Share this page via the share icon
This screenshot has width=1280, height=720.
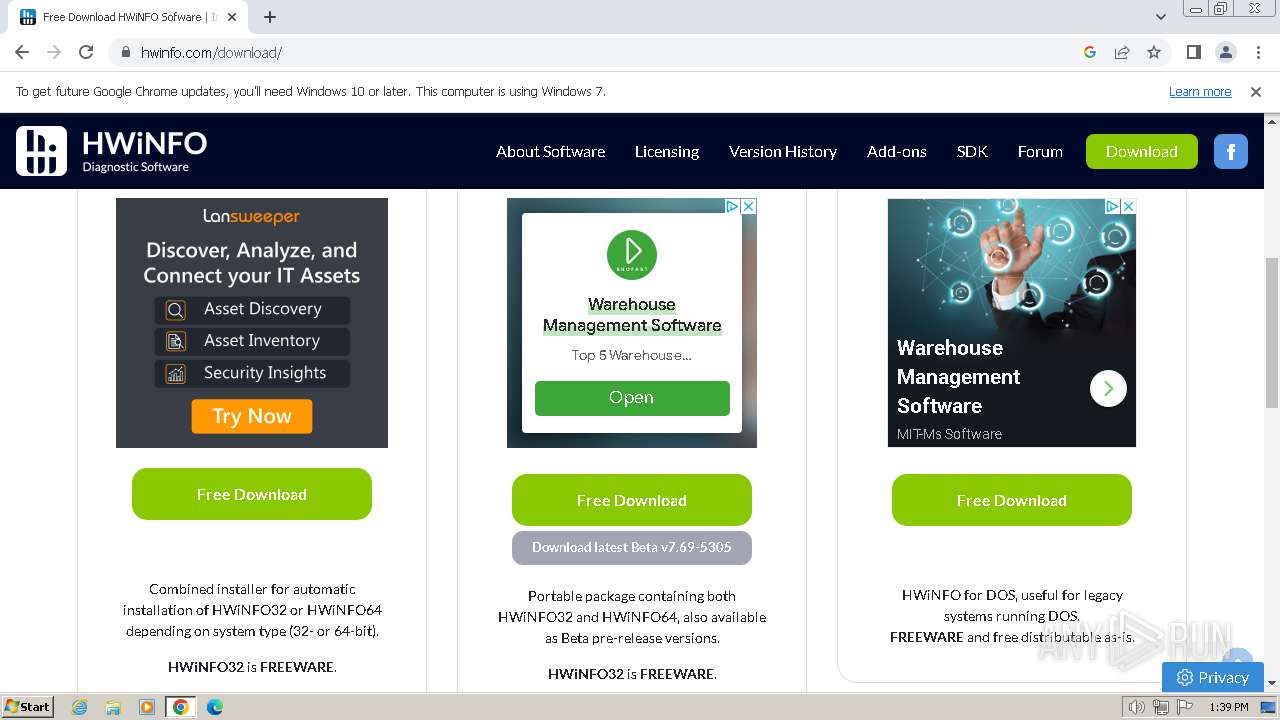tap(1122, 52)
